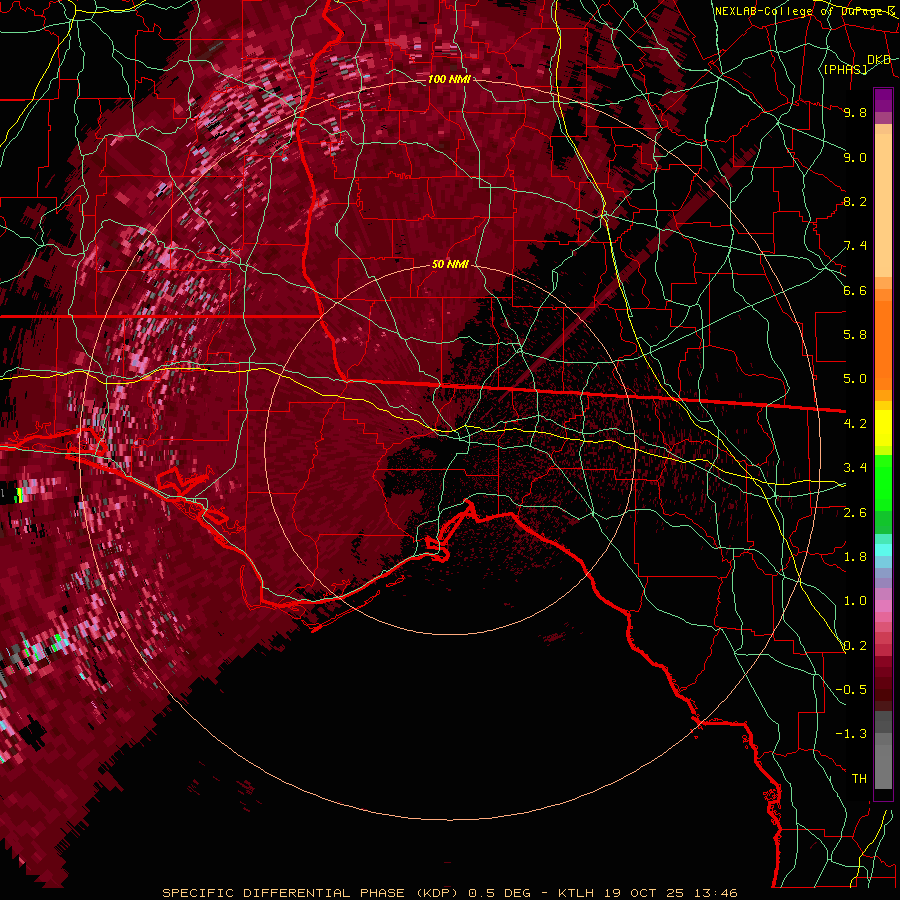The width and height of the screenshot is (900, 900).
Task: Click the 6.6 color scale value
Action: pos(855,290)
